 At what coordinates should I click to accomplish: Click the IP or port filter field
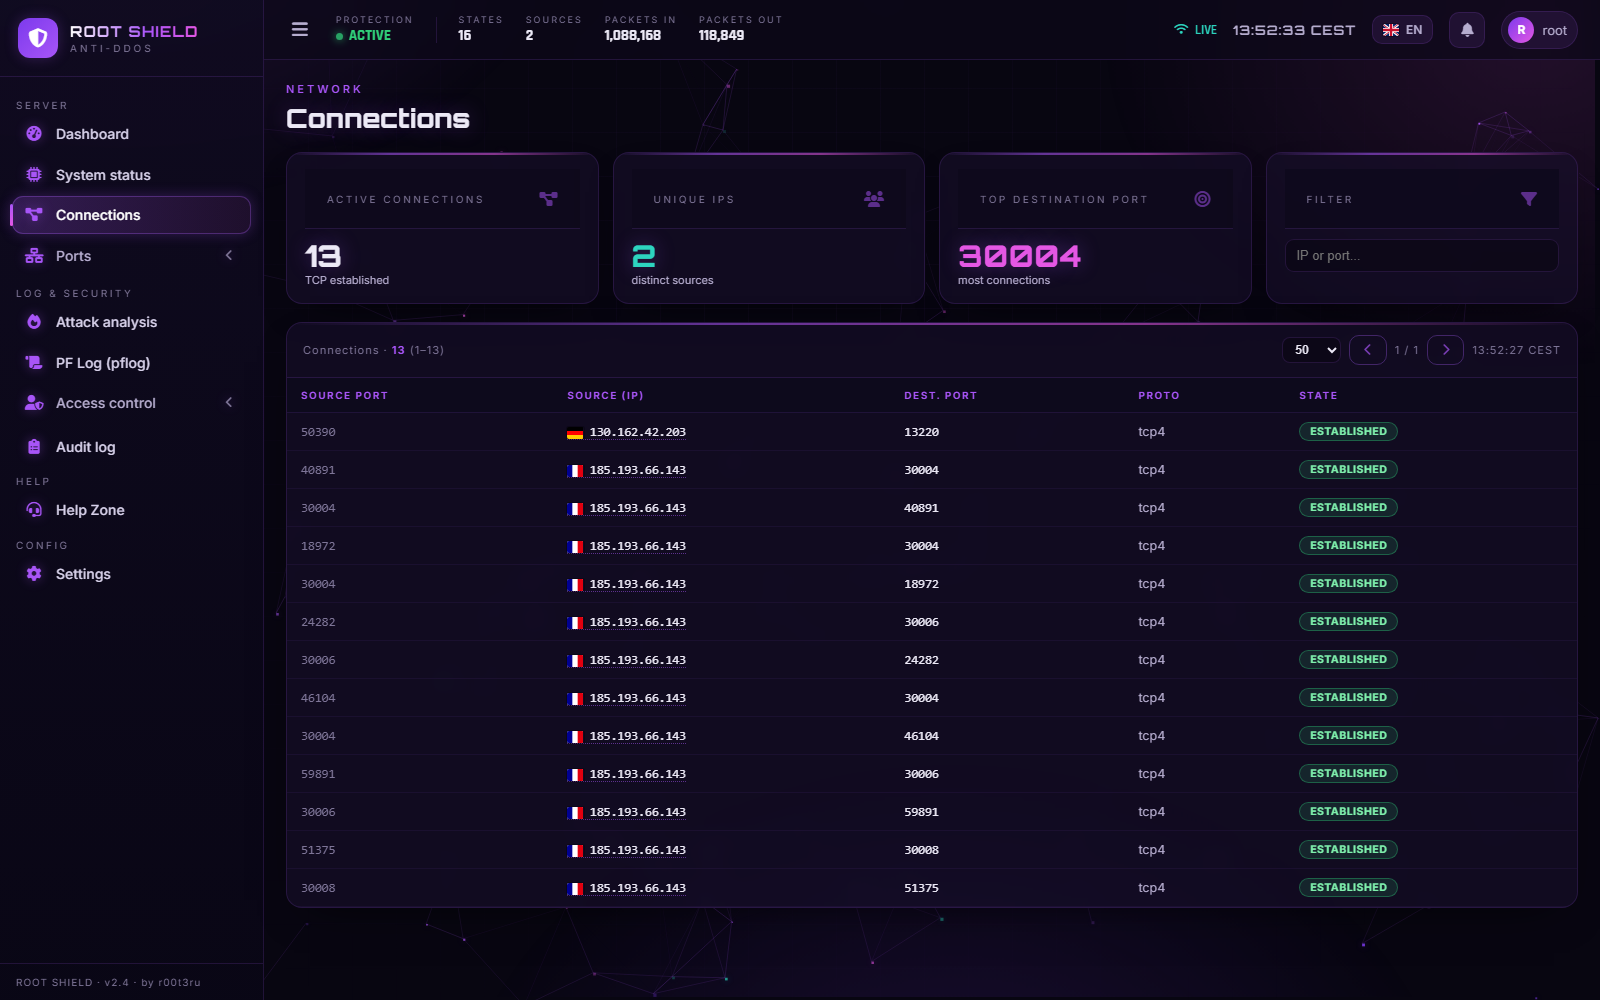click(x=1421, y=255)
